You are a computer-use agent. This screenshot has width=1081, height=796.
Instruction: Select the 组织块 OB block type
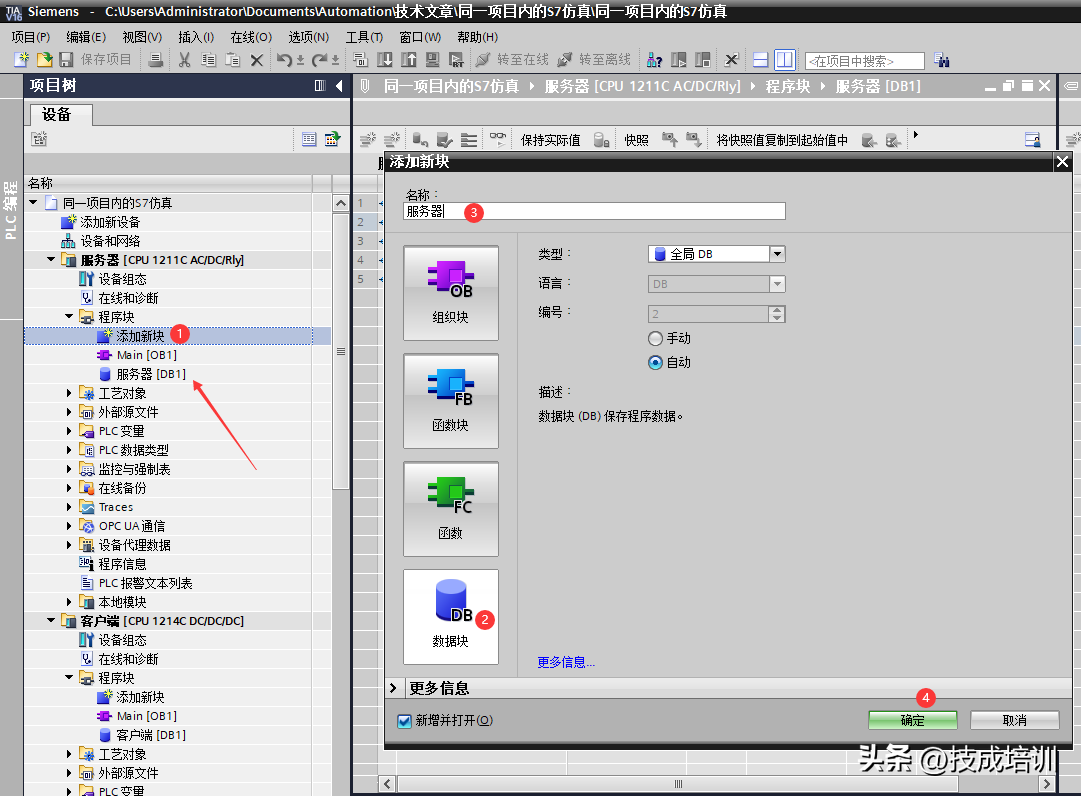451,293
